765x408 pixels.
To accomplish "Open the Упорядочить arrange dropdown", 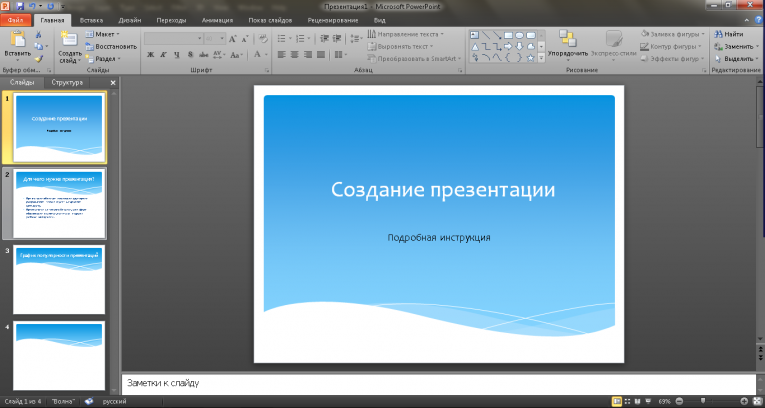I will (x=567, y=46).
